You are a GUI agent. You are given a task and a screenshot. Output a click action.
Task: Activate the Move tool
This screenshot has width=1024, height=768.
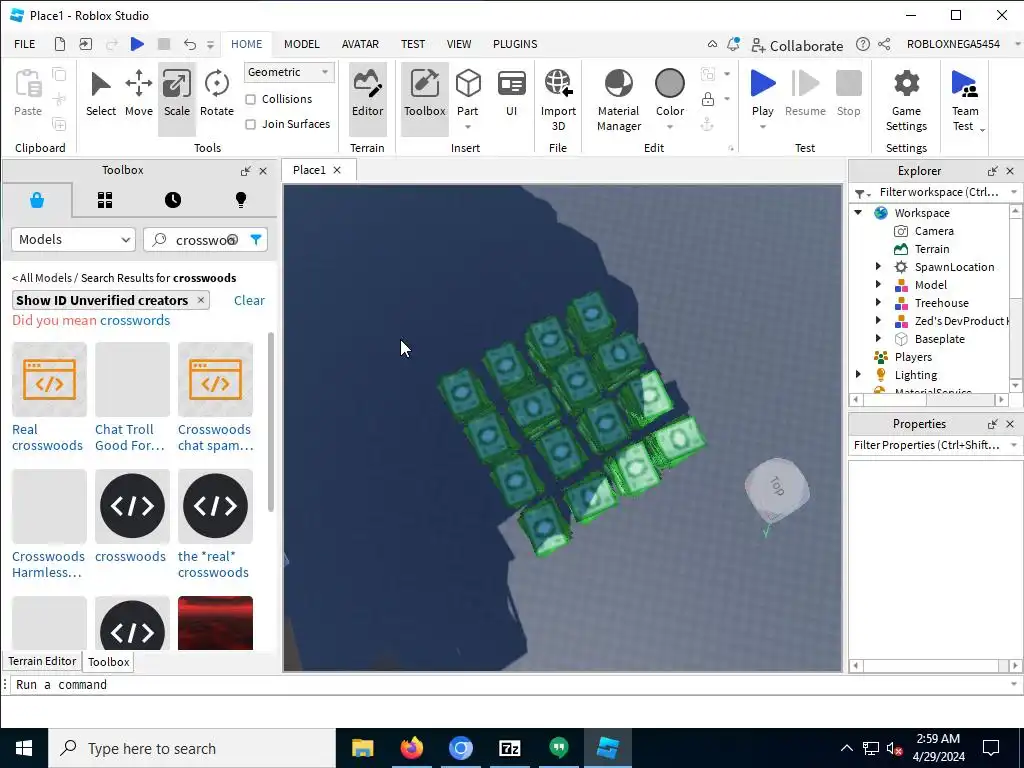138,95
